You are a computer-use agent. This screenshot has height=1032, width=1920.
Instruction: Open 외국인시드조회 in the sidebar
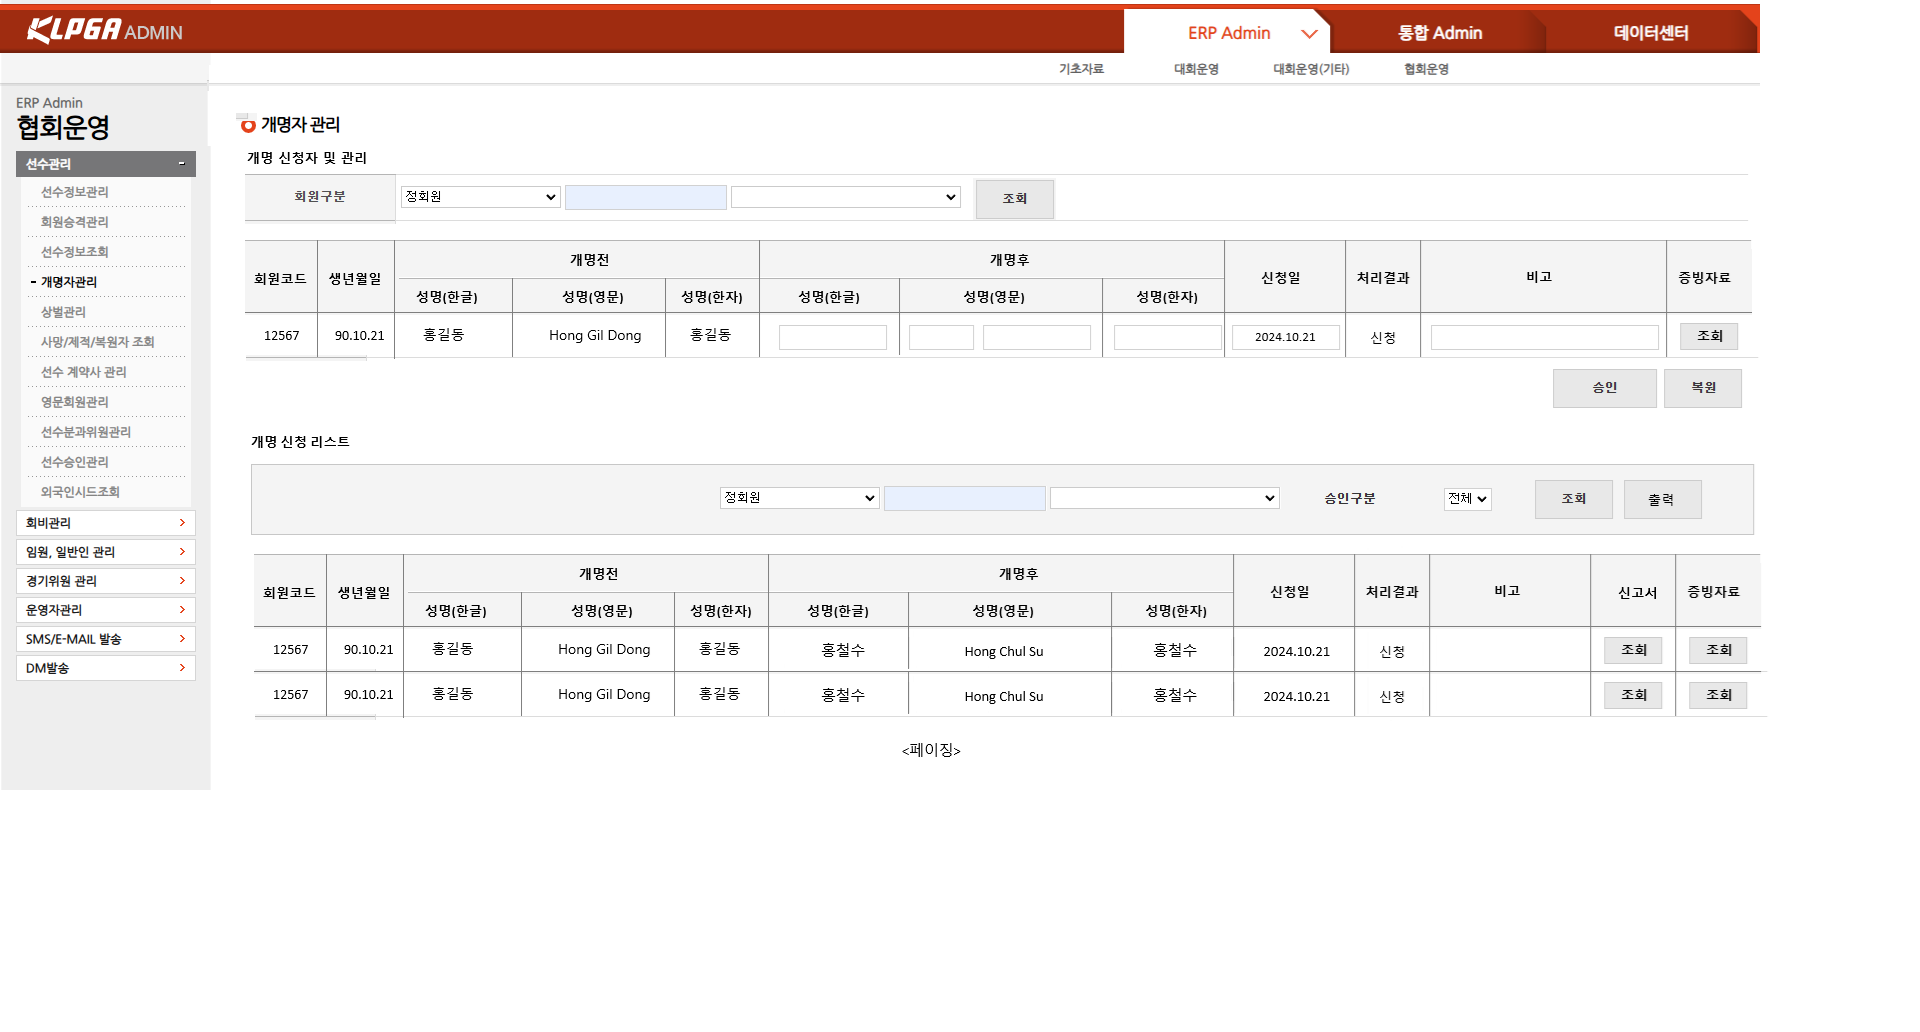[x=80, y=492]
